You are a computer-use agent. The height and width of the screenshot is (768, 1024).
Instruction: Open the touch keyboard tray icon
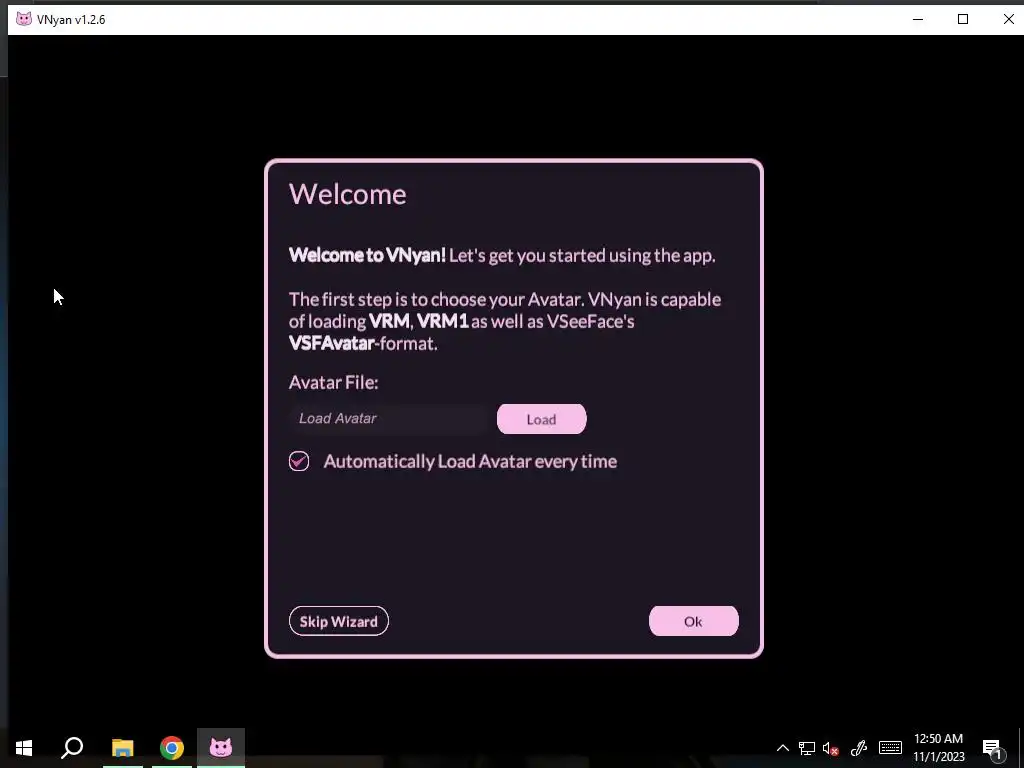[890, 748]
